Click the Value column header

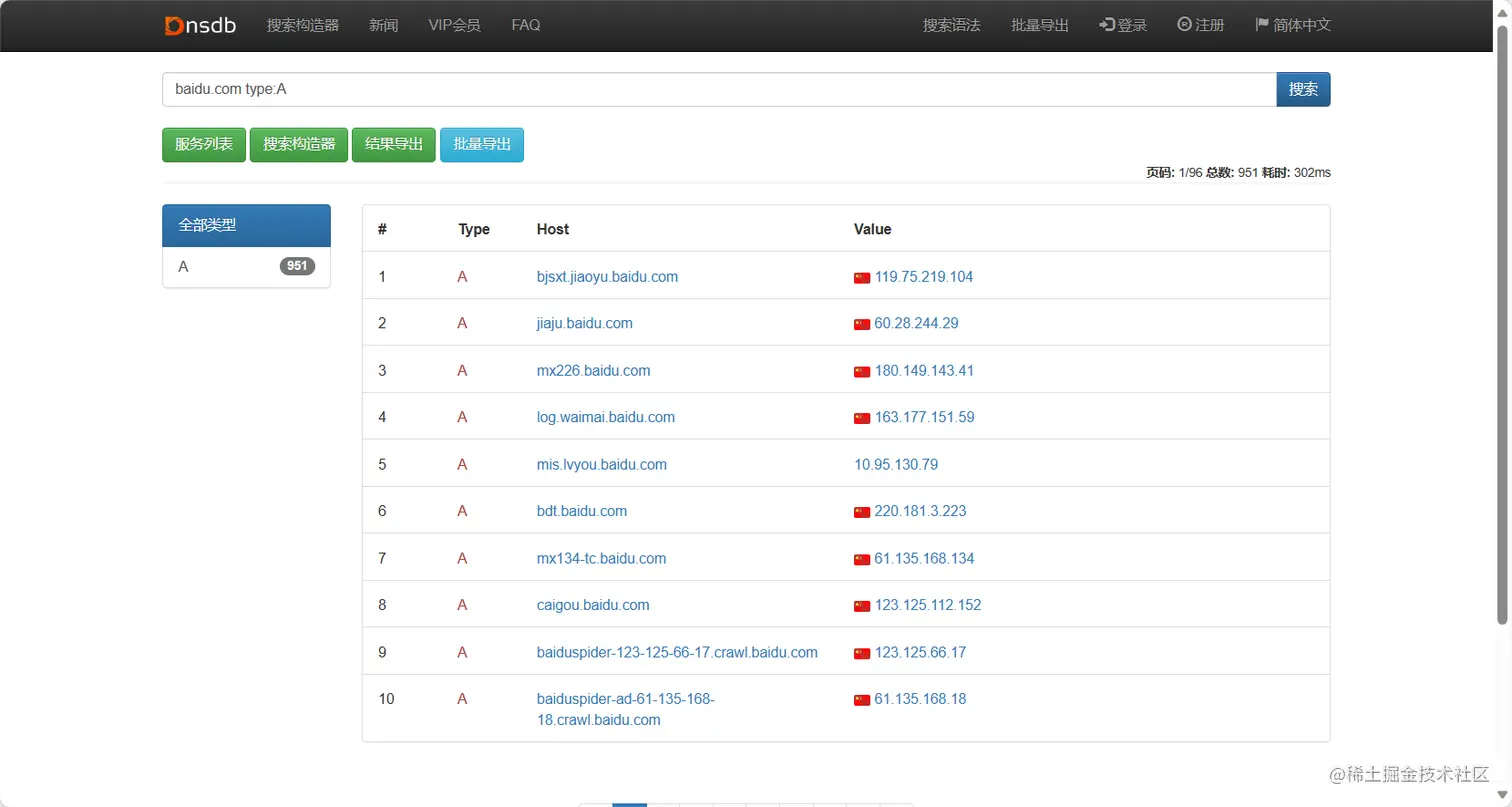[x=872, y=229]
